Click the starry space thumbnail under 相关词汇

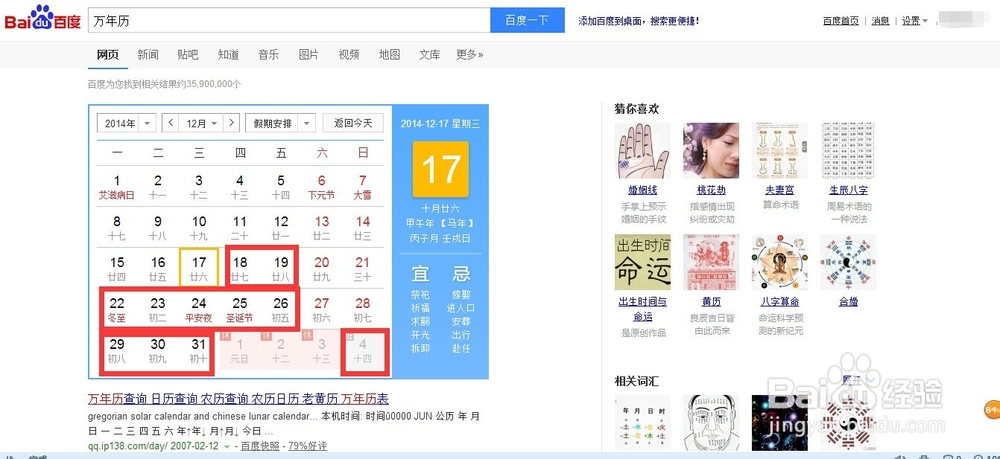tap(779, 423)
